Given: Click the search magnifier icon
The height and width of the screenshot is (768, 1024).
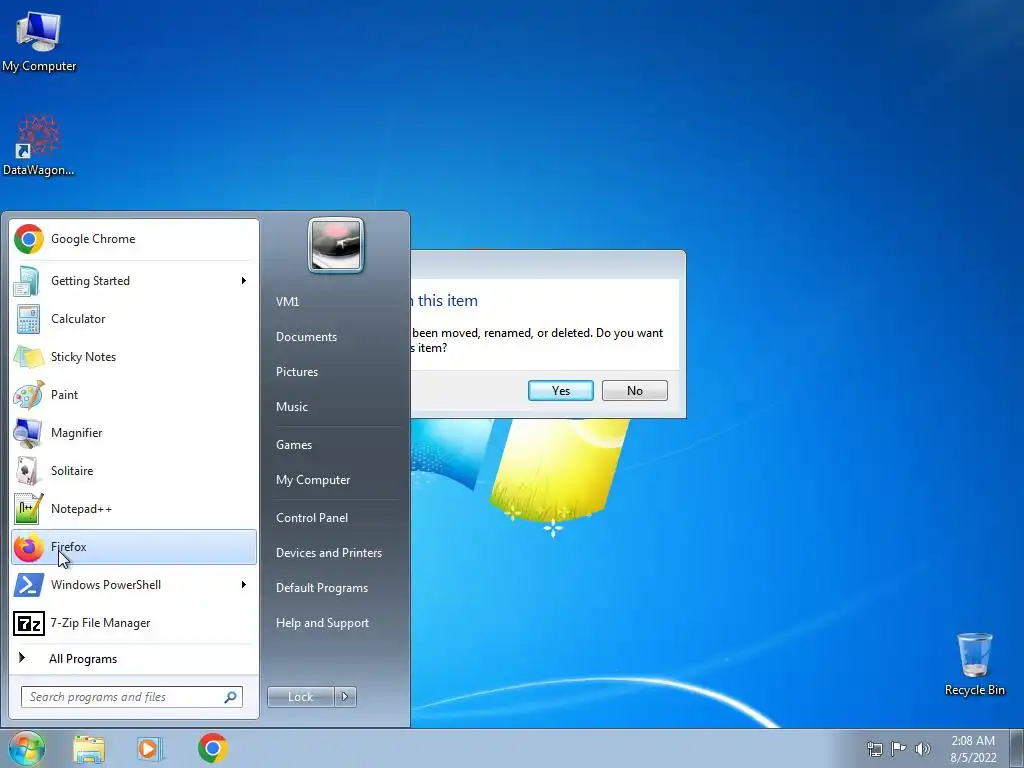Looking at the screenshot, I should click(x=231, y=697).
